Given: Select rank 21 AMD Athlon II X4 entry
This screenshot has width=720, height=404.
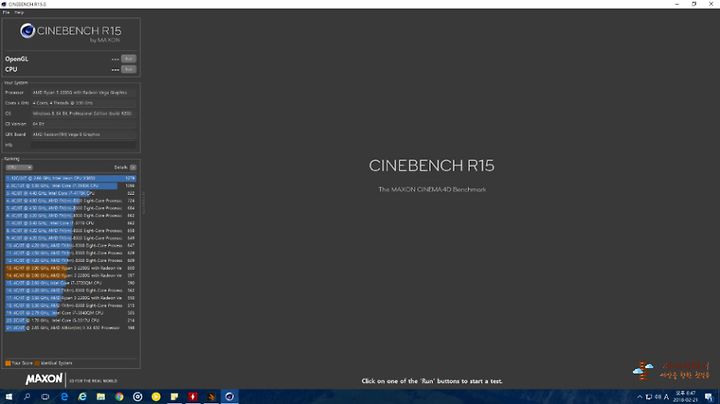Looking at the screenshot, I should [x=71, y=328].
